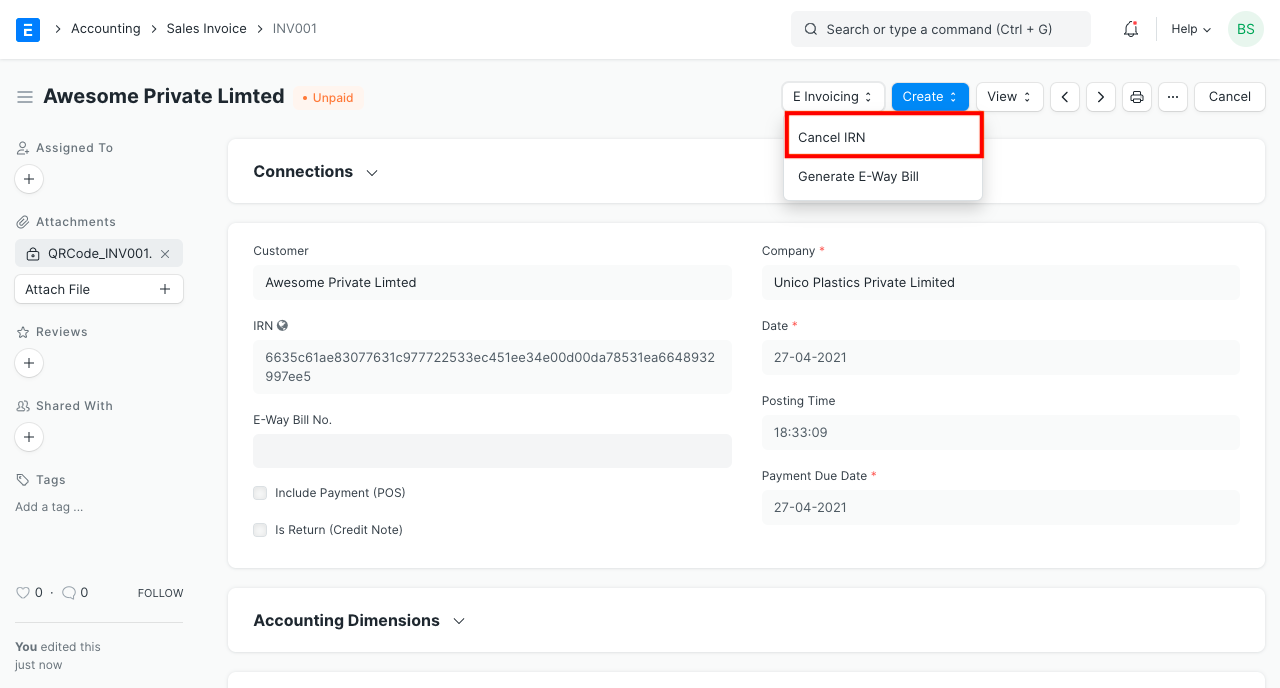Screen dimensions: 1280x688
Task: Expand the Create dropdown
Action: pyautogui.click(x=929, y=96)
